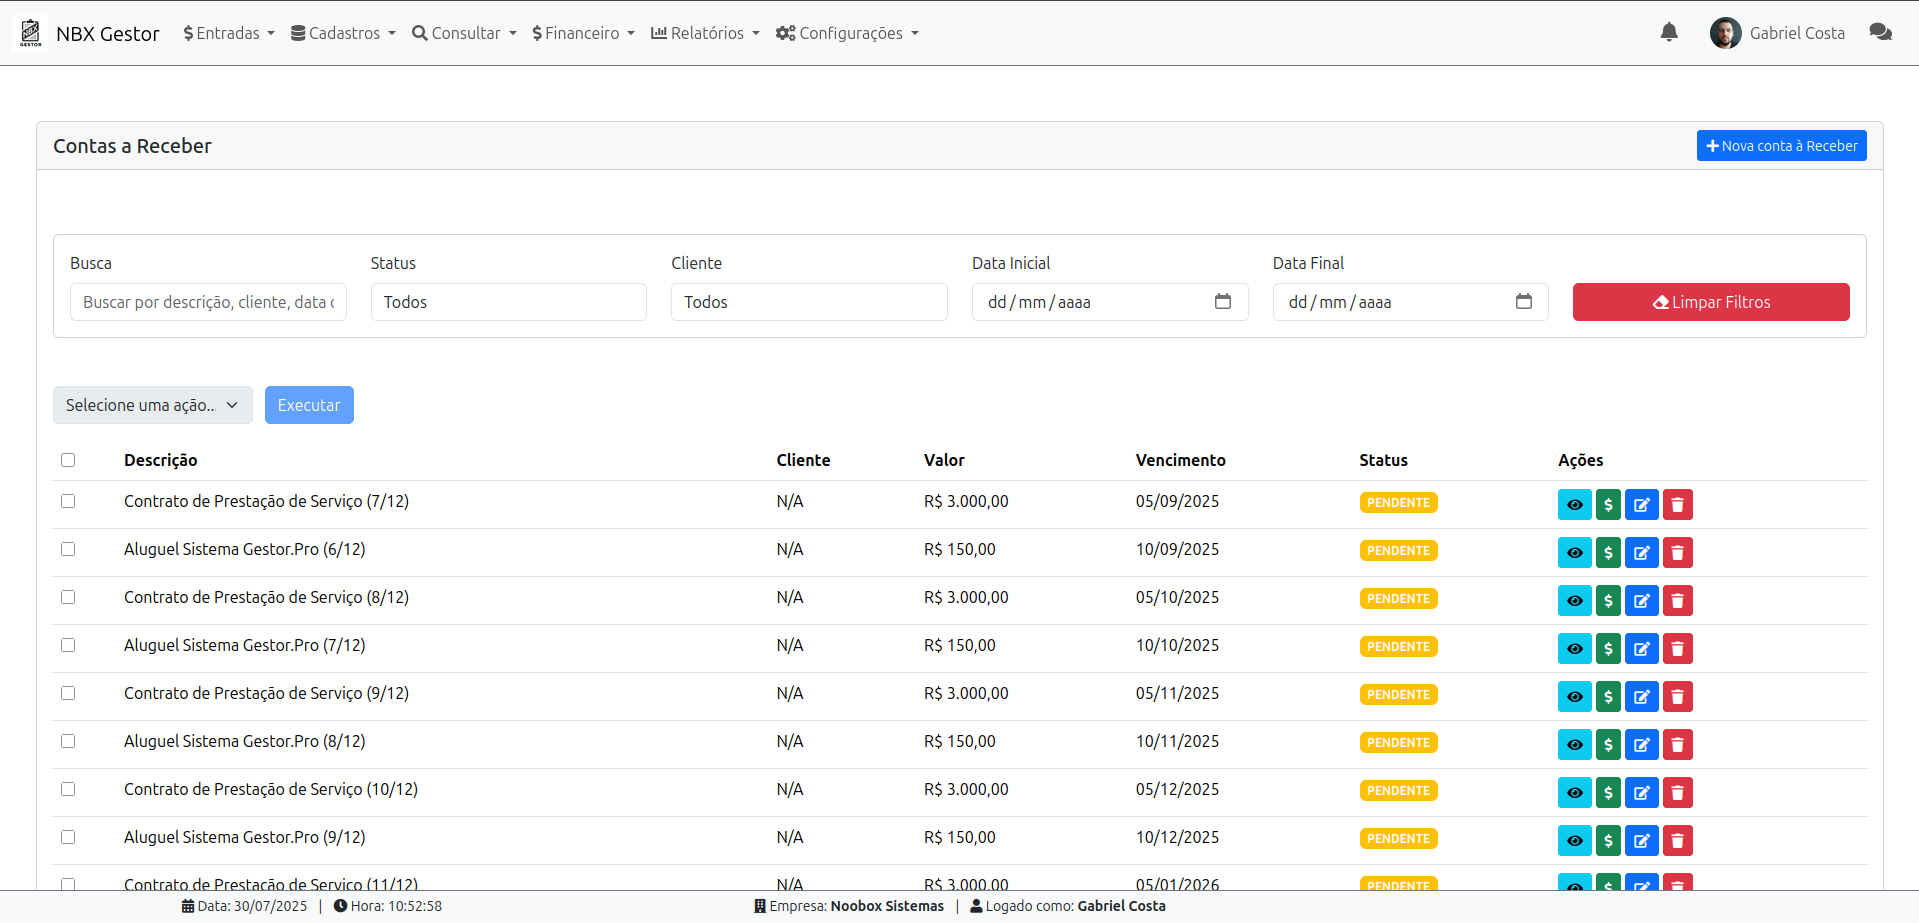Expand the Status filter dropdown
The image size is (1919, 923).
tap(508, 302)
